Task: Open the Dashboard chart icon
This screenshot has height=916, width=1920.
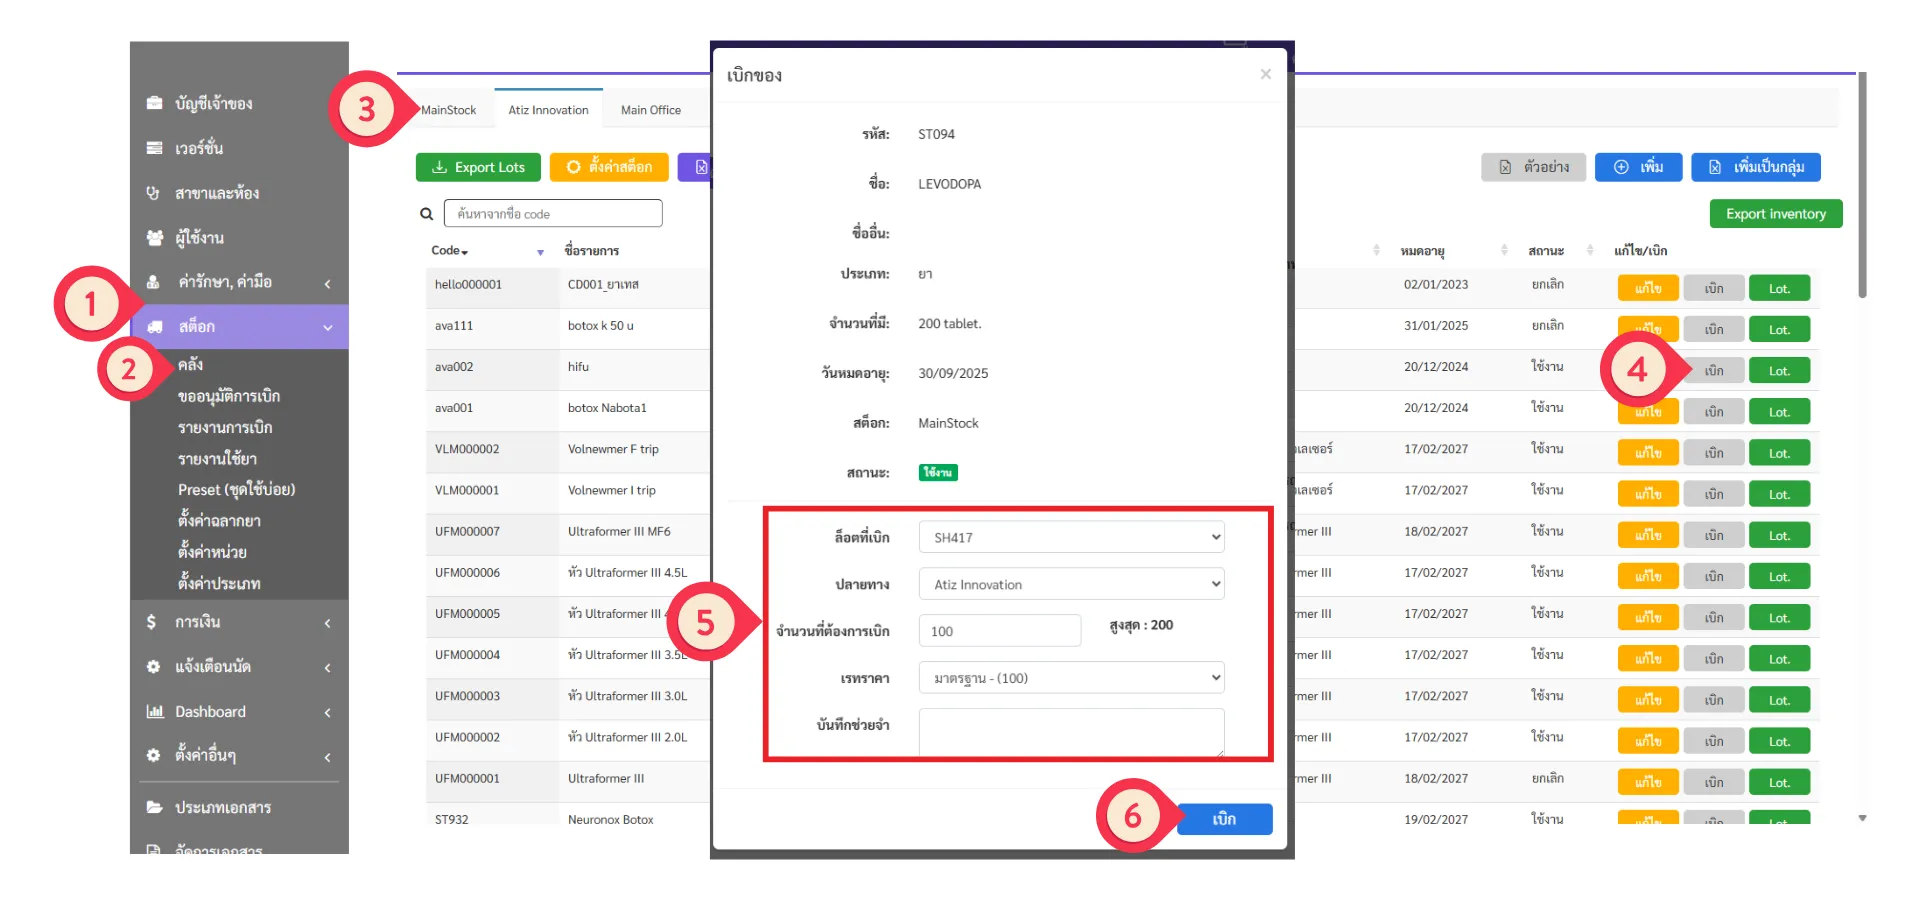Action: 154,712
